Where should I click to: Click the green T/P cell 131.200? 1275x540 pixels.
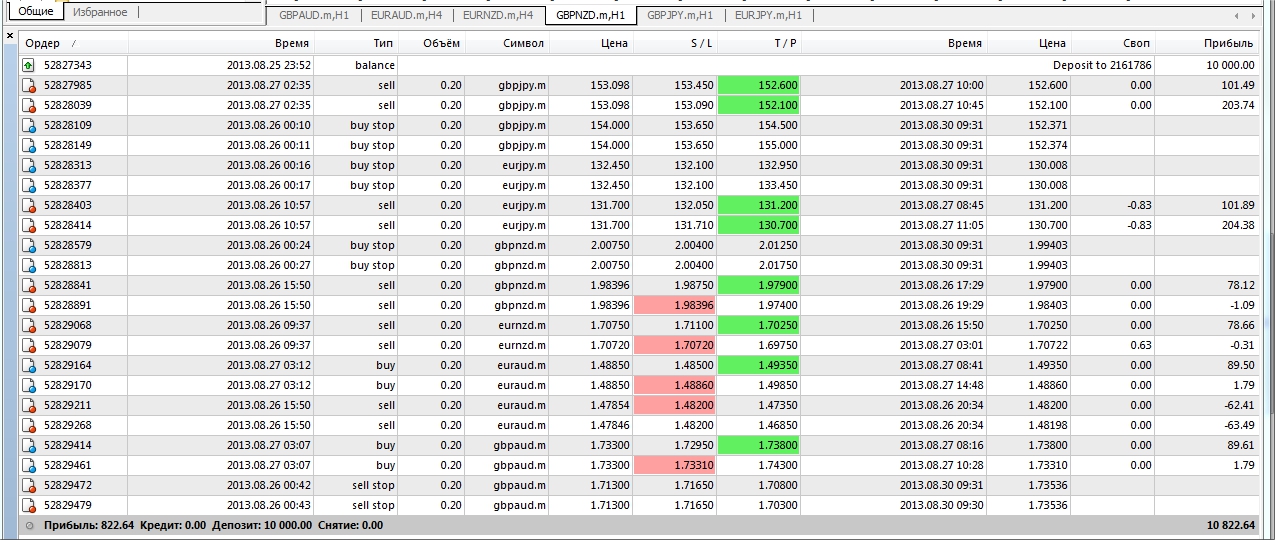(759, 205)
